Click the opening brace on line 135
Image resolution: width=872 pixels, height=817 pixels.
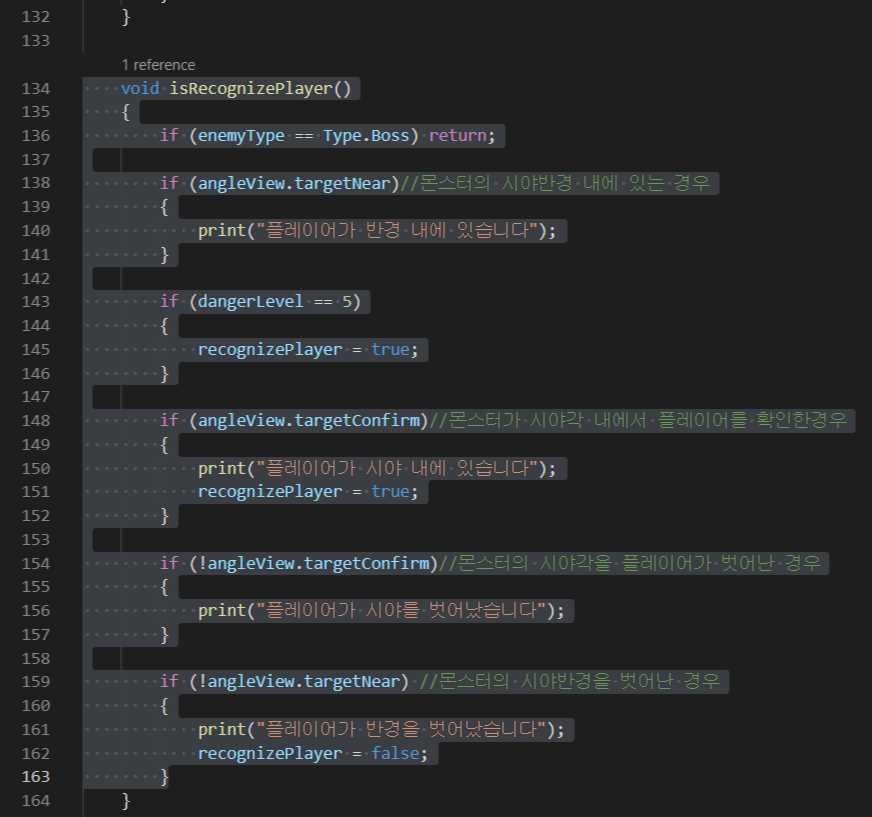click(x=126, y=112)
